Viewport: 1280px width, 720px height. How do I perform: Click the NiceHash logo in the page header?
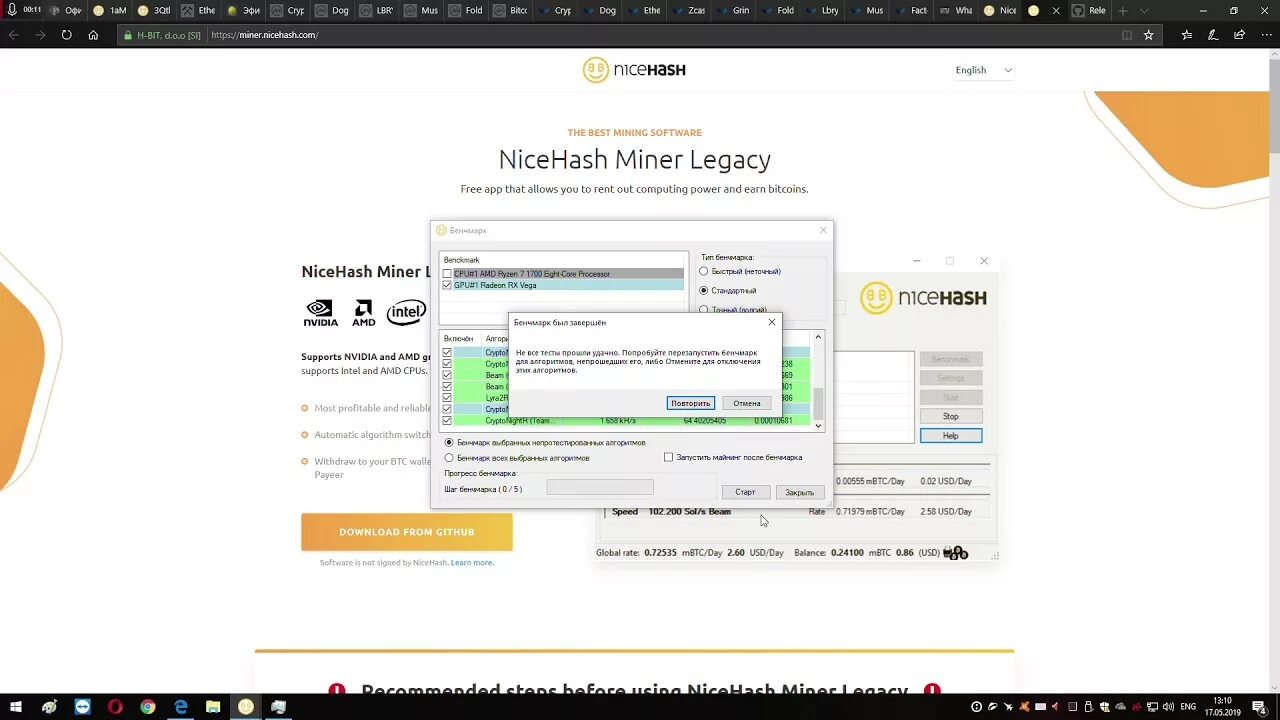pyautogui.click(x=634, y=70)
